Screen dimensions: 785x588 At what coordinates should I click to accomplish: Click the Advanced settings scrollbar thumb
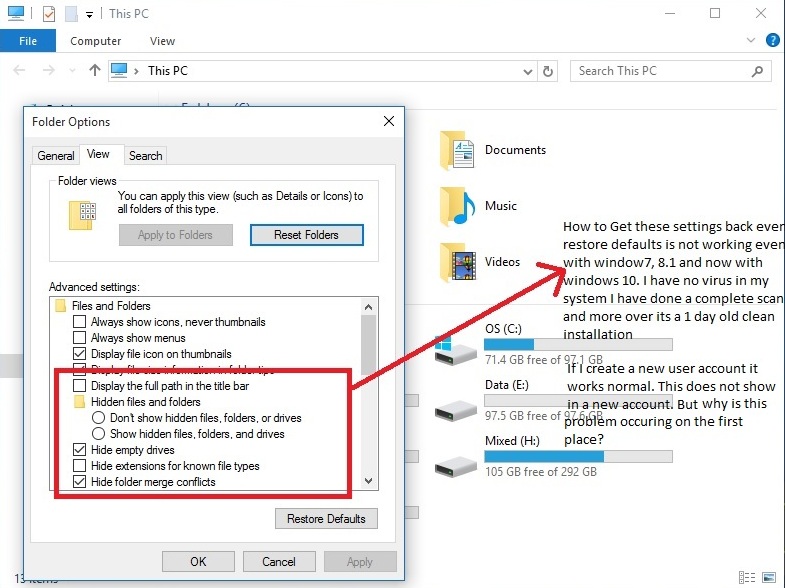pyautogui.click(x=368, y=345)
